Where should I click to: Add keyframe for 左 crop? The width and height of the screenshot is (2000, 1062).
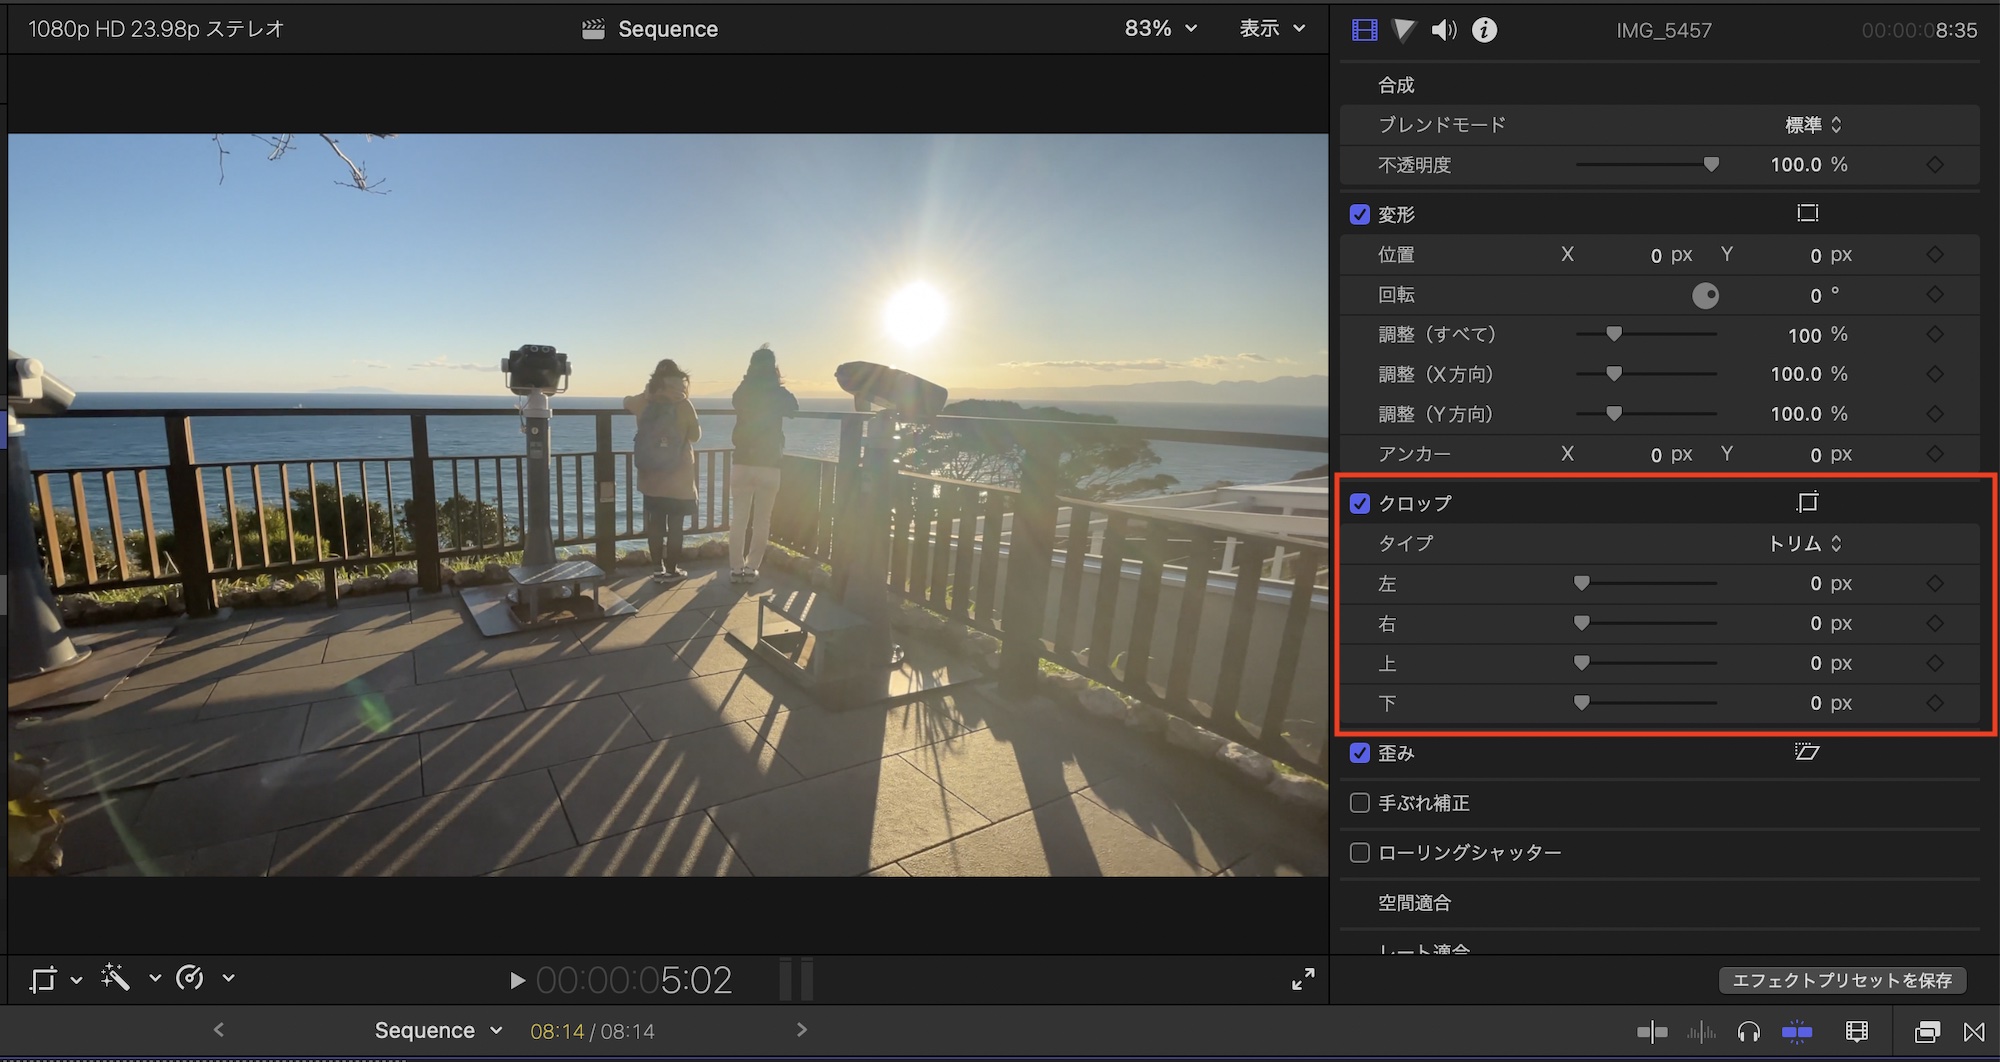[1935, 583]
